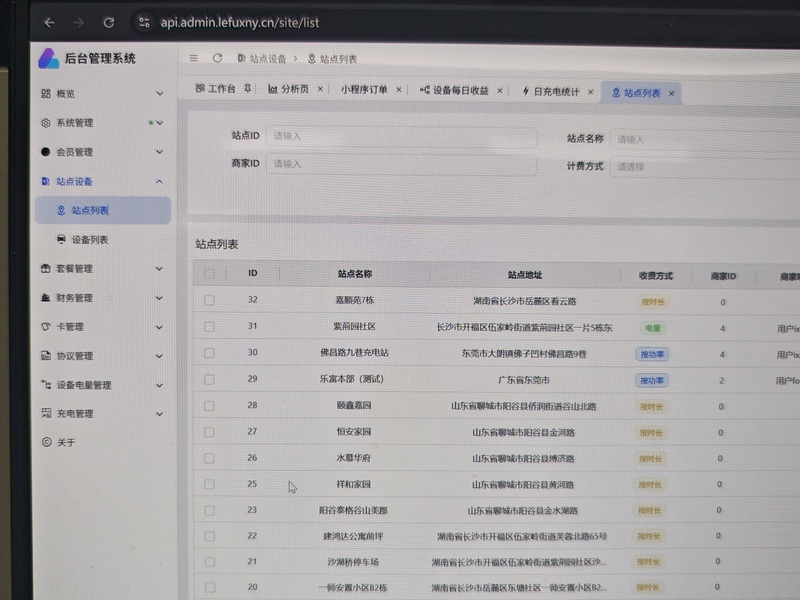Focus the 站点名称 input field
Image resolution: width=800 pixels, height=600 pixels.
click(x=705, y=139)
